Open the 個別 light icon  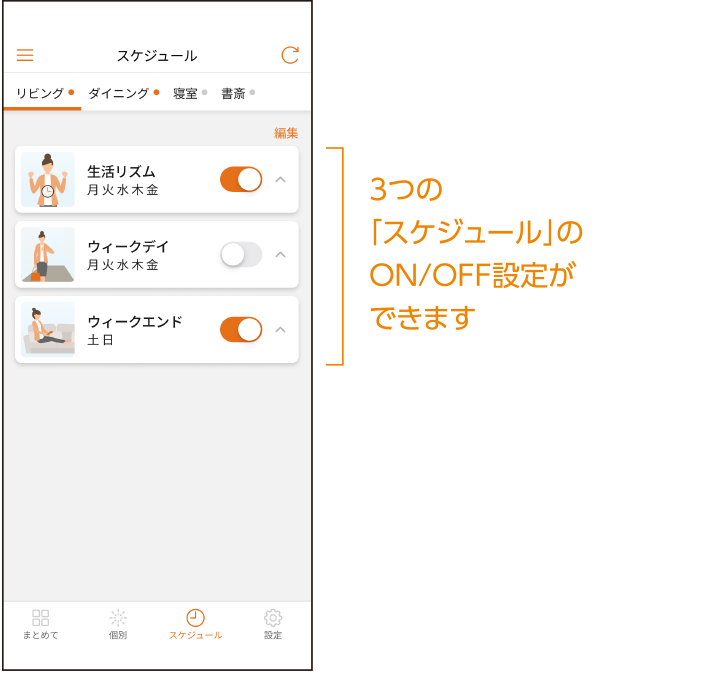(118, 618)
